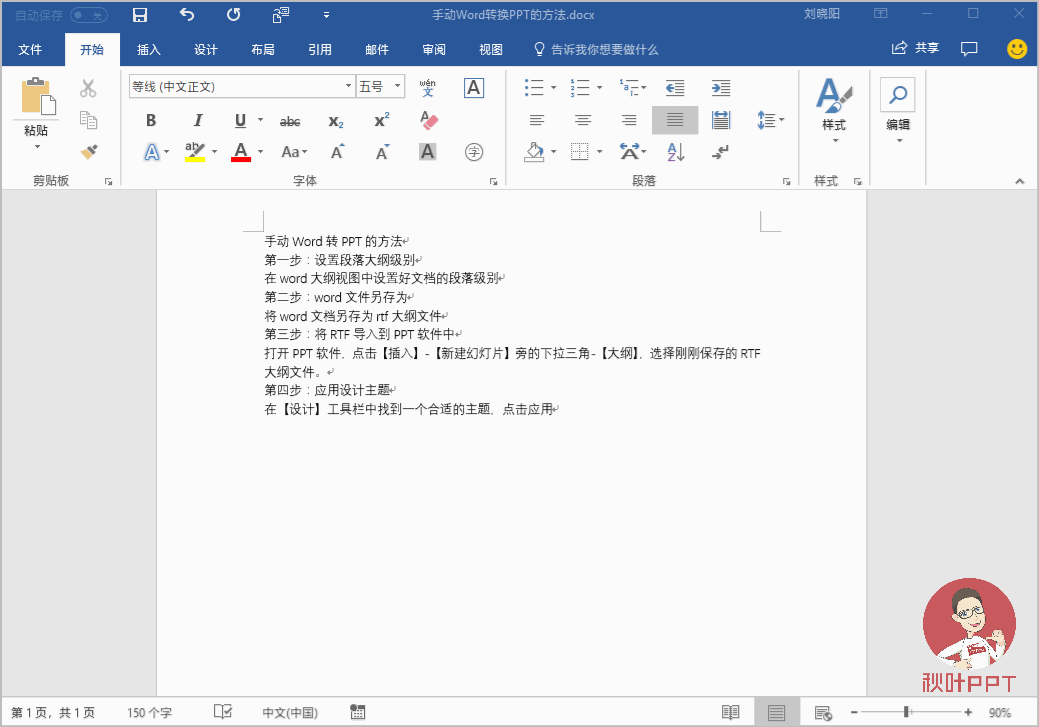Viewport: 1039px width, 727px height.
Task: Switch to the 插入 tab
Action: click(148, 50)
